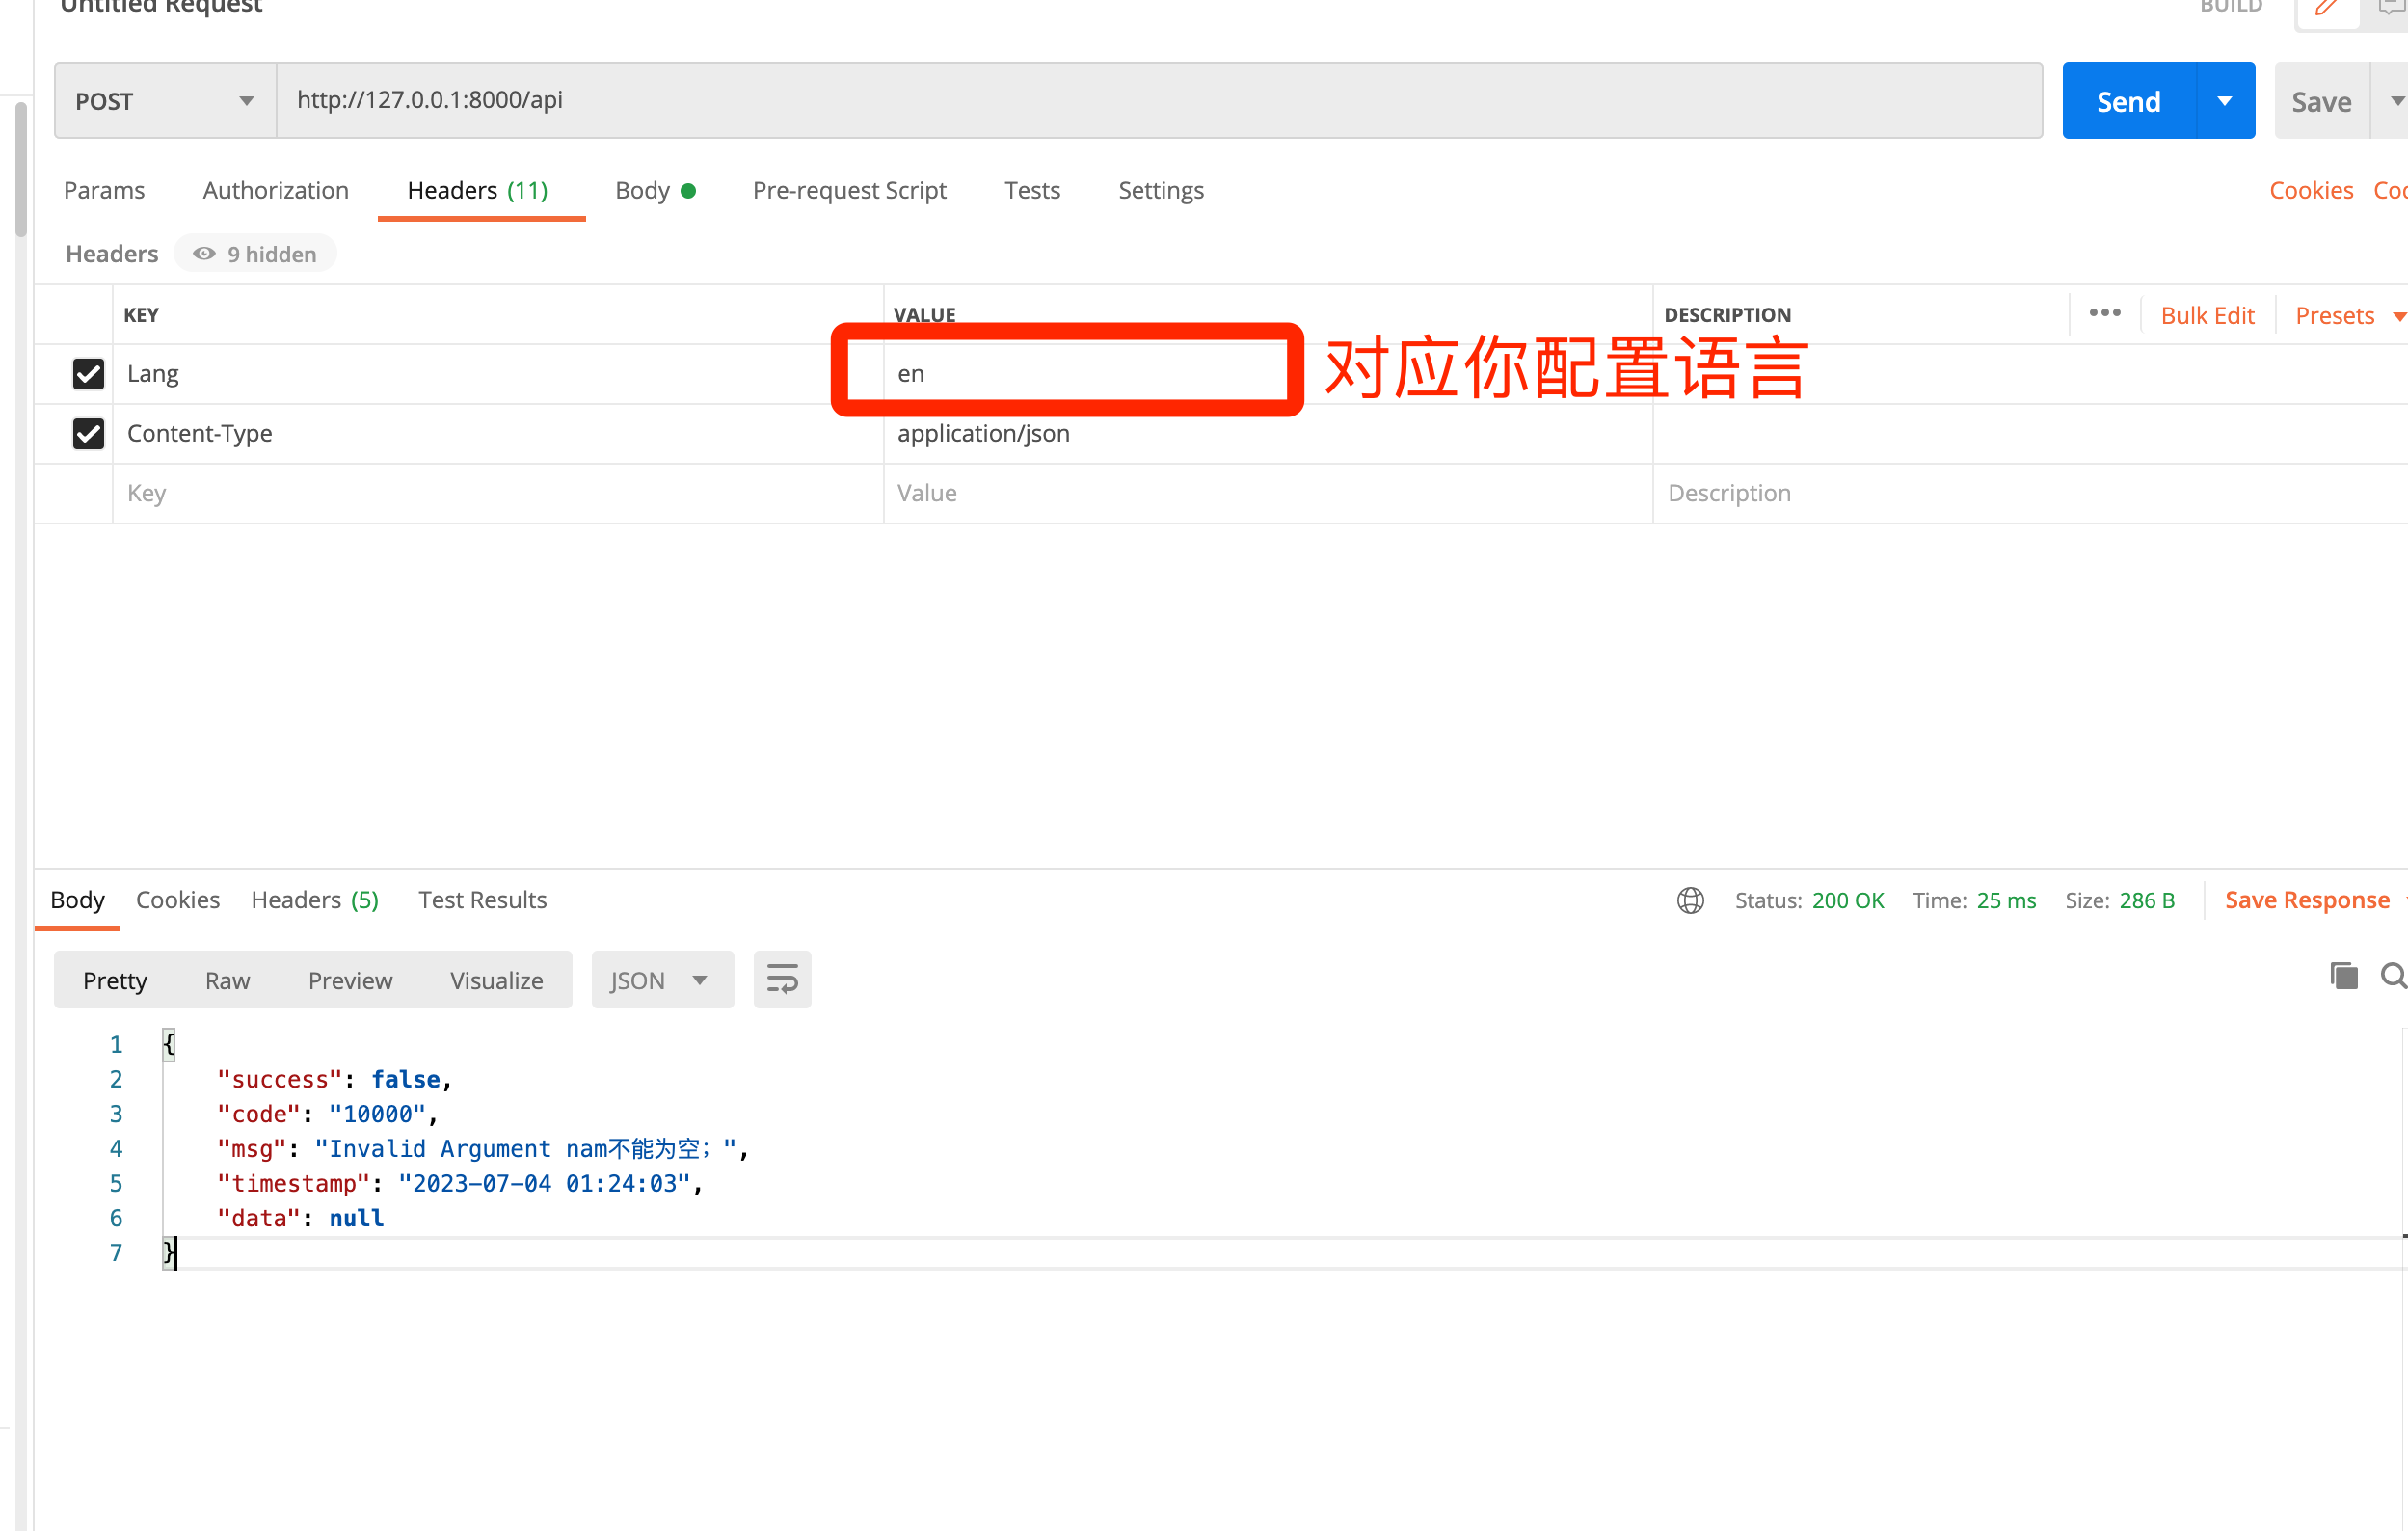Open the JSON format dropdown
Image resolution: width=2408 pixels, height=1531 pixels.
(x=661, y=980)
